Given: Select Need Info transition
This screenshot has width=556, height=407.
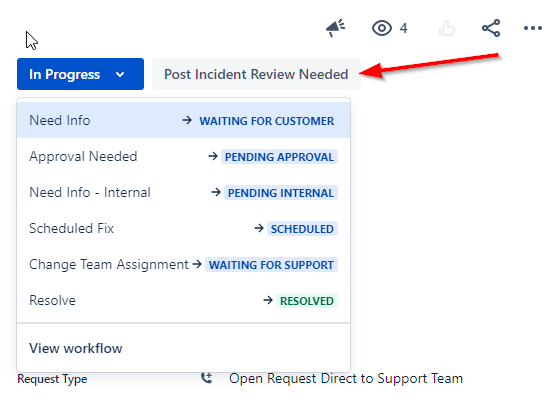Looking at the screenshot, I should click(184, 121).
